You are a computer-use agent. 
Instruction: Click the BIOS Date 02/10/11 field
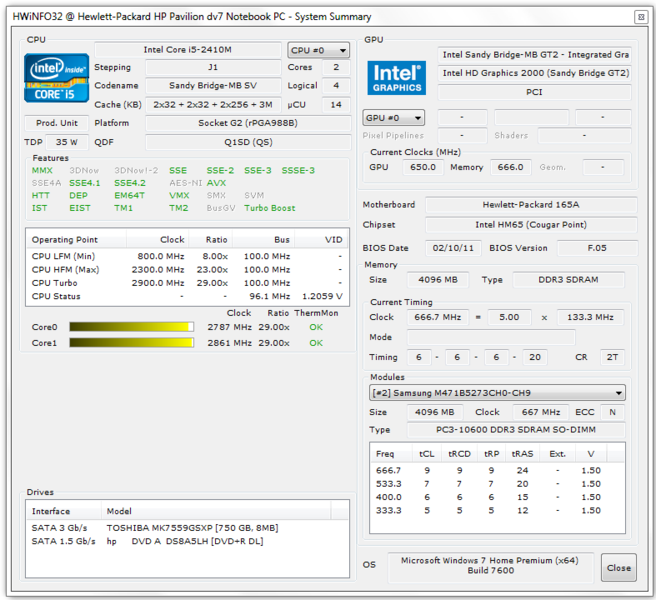pyautogui.click(x=453, y=248)
